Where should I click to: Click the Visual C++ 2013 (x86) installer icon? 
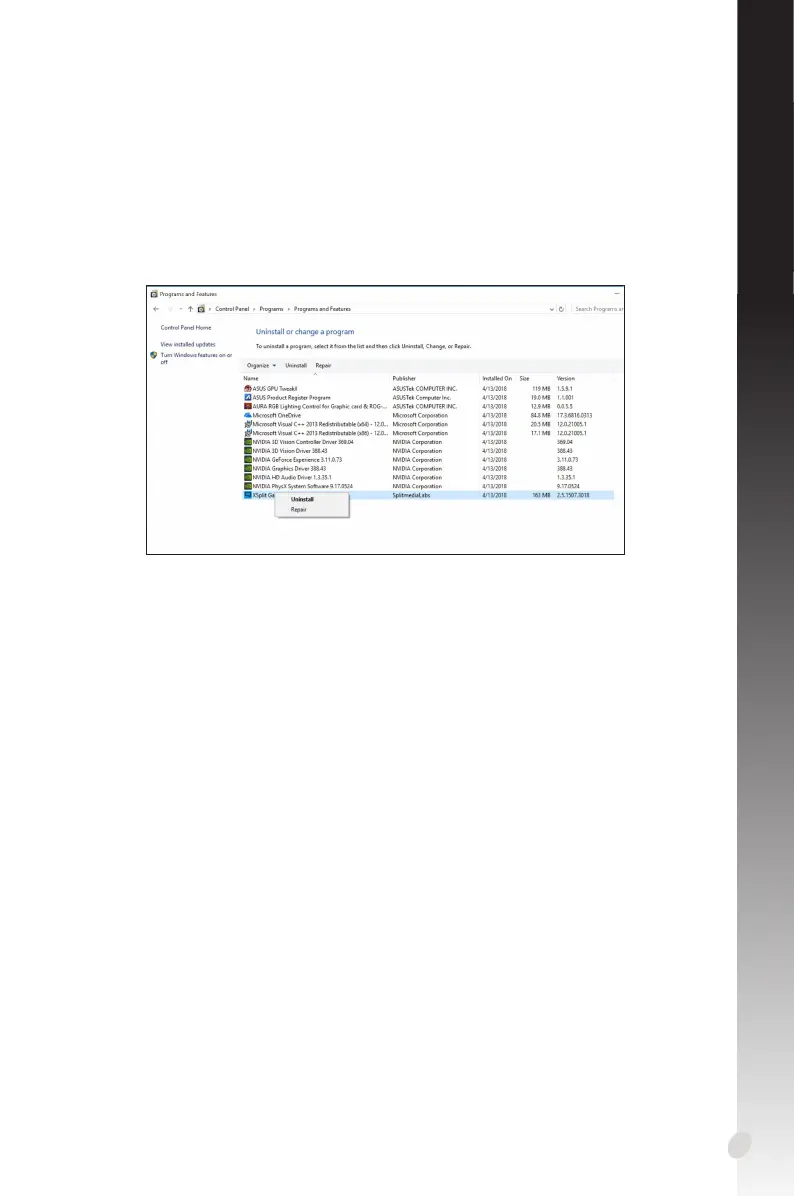point(248,433)
